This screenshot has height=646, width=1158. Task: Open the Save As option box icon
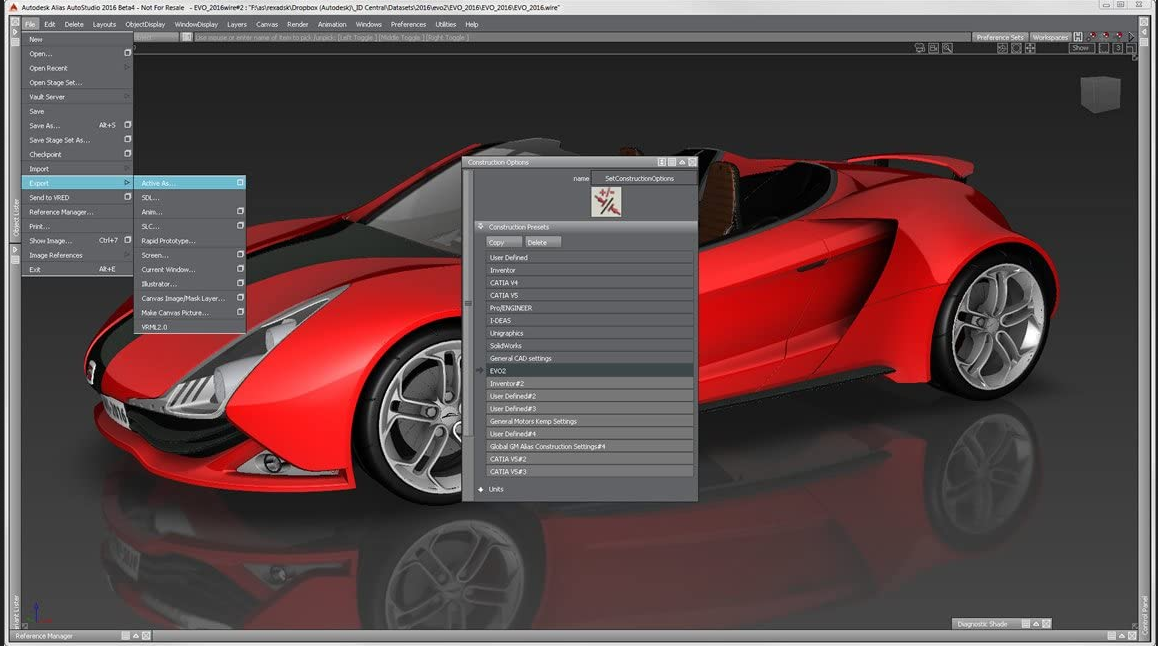pos(127,126)
